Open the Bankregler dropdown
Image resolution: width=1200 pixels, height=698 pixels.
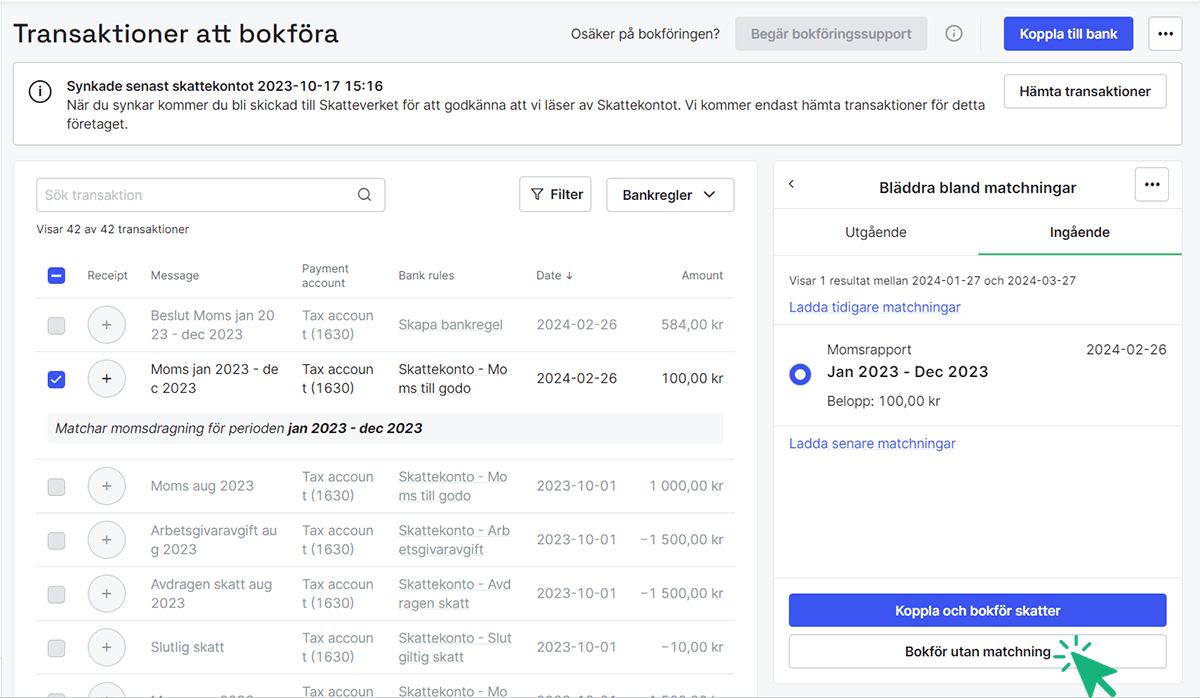tap(670, 194)
